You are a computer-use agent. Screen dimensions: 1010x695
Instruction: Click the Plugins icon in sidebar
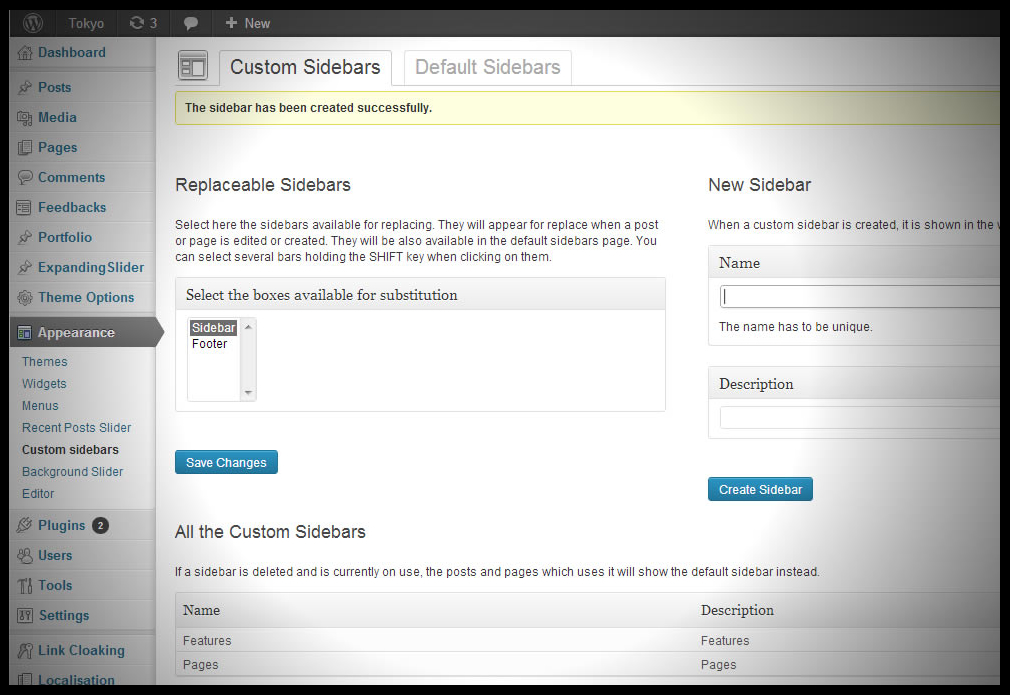pyautogui.click(x=25, y=526)
